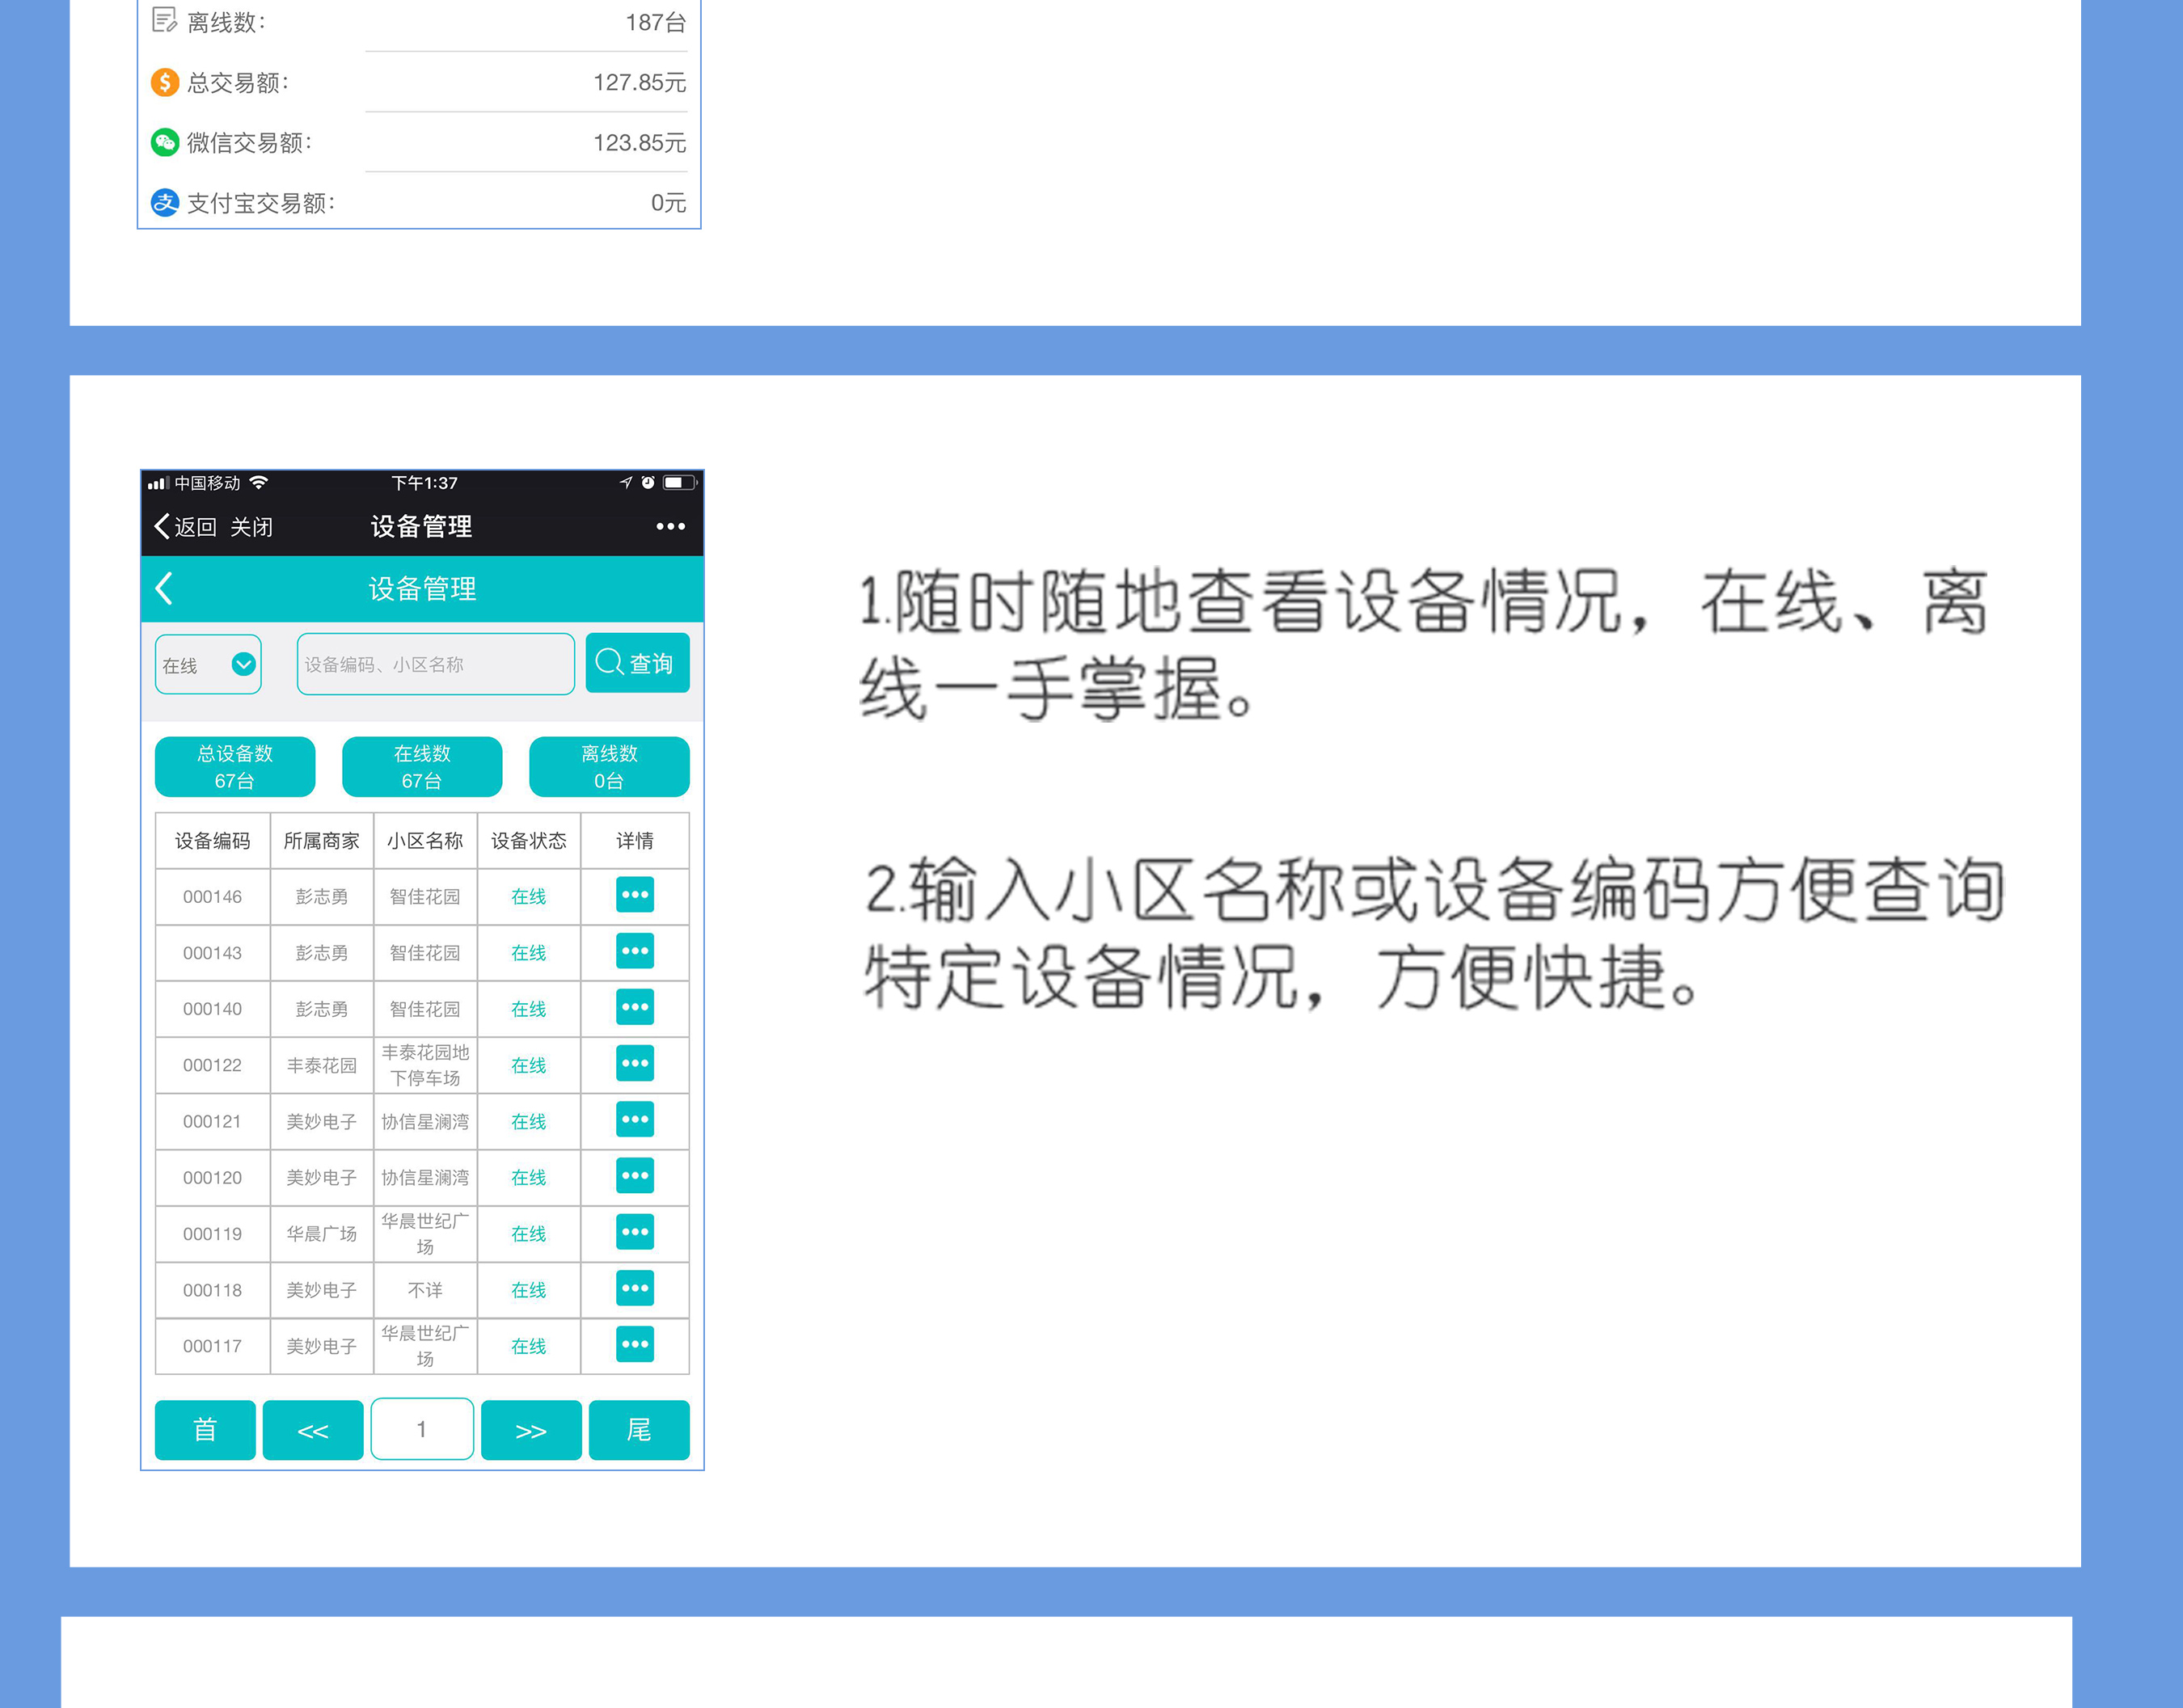The width and height of the screenshot is (2183, 1708).
Task: Click the battery status icon
Action: pyautogui.click(x=679, y=482)
